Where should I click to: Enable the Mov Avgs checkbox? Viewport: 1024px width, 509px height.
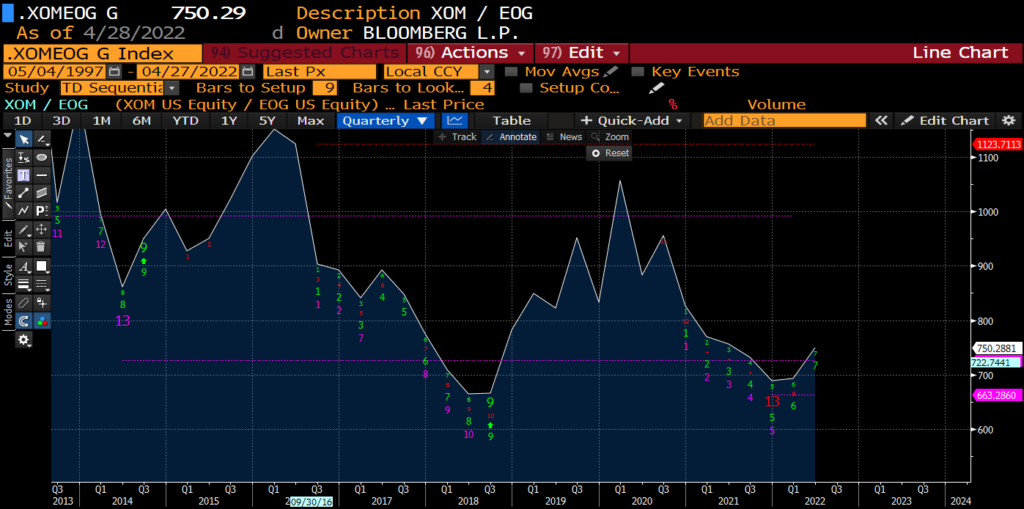[x=512, y=72]
